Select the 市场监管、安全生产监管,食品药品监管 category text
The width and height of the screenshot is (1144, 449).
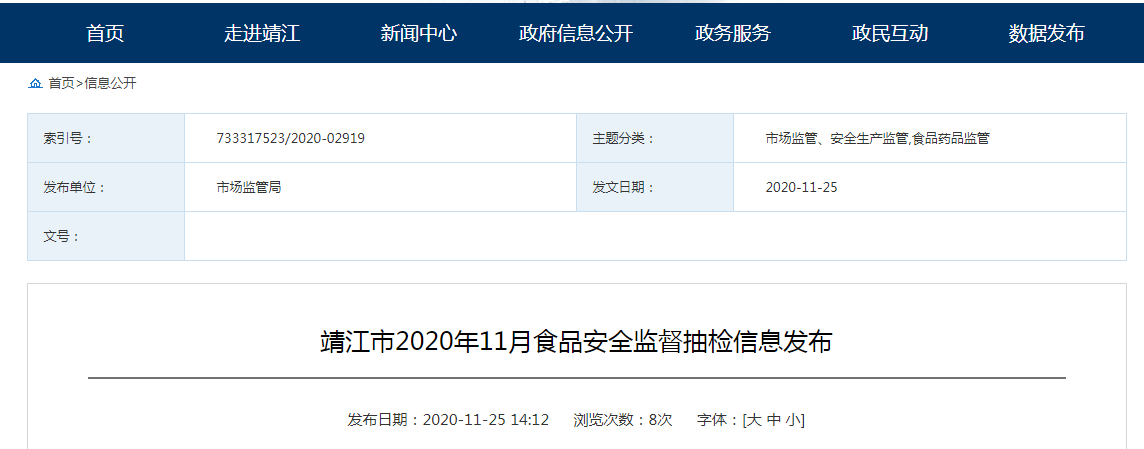click(x=877, y=138)
